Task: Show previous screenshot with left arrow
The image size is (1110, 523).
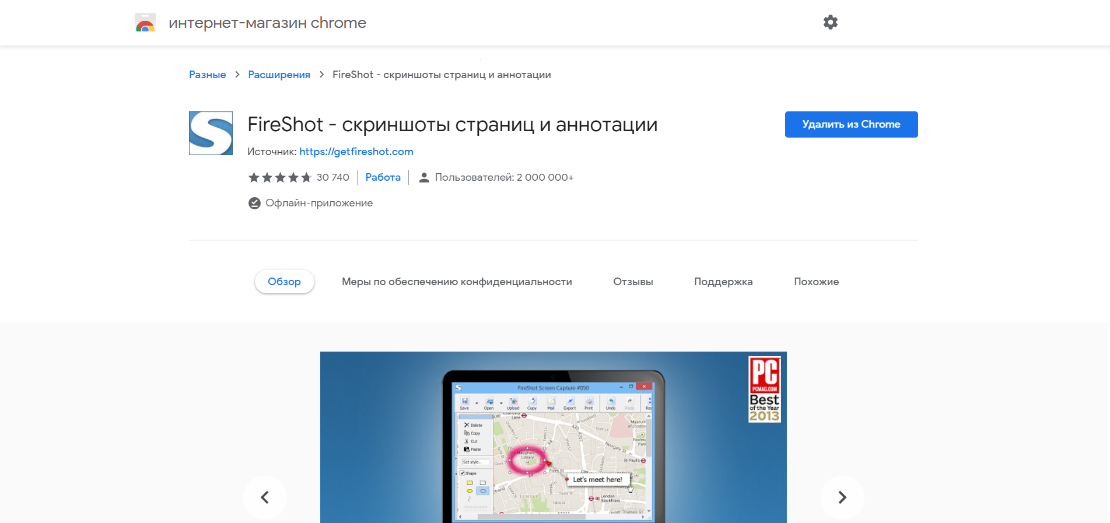Action: click(265, 498)
